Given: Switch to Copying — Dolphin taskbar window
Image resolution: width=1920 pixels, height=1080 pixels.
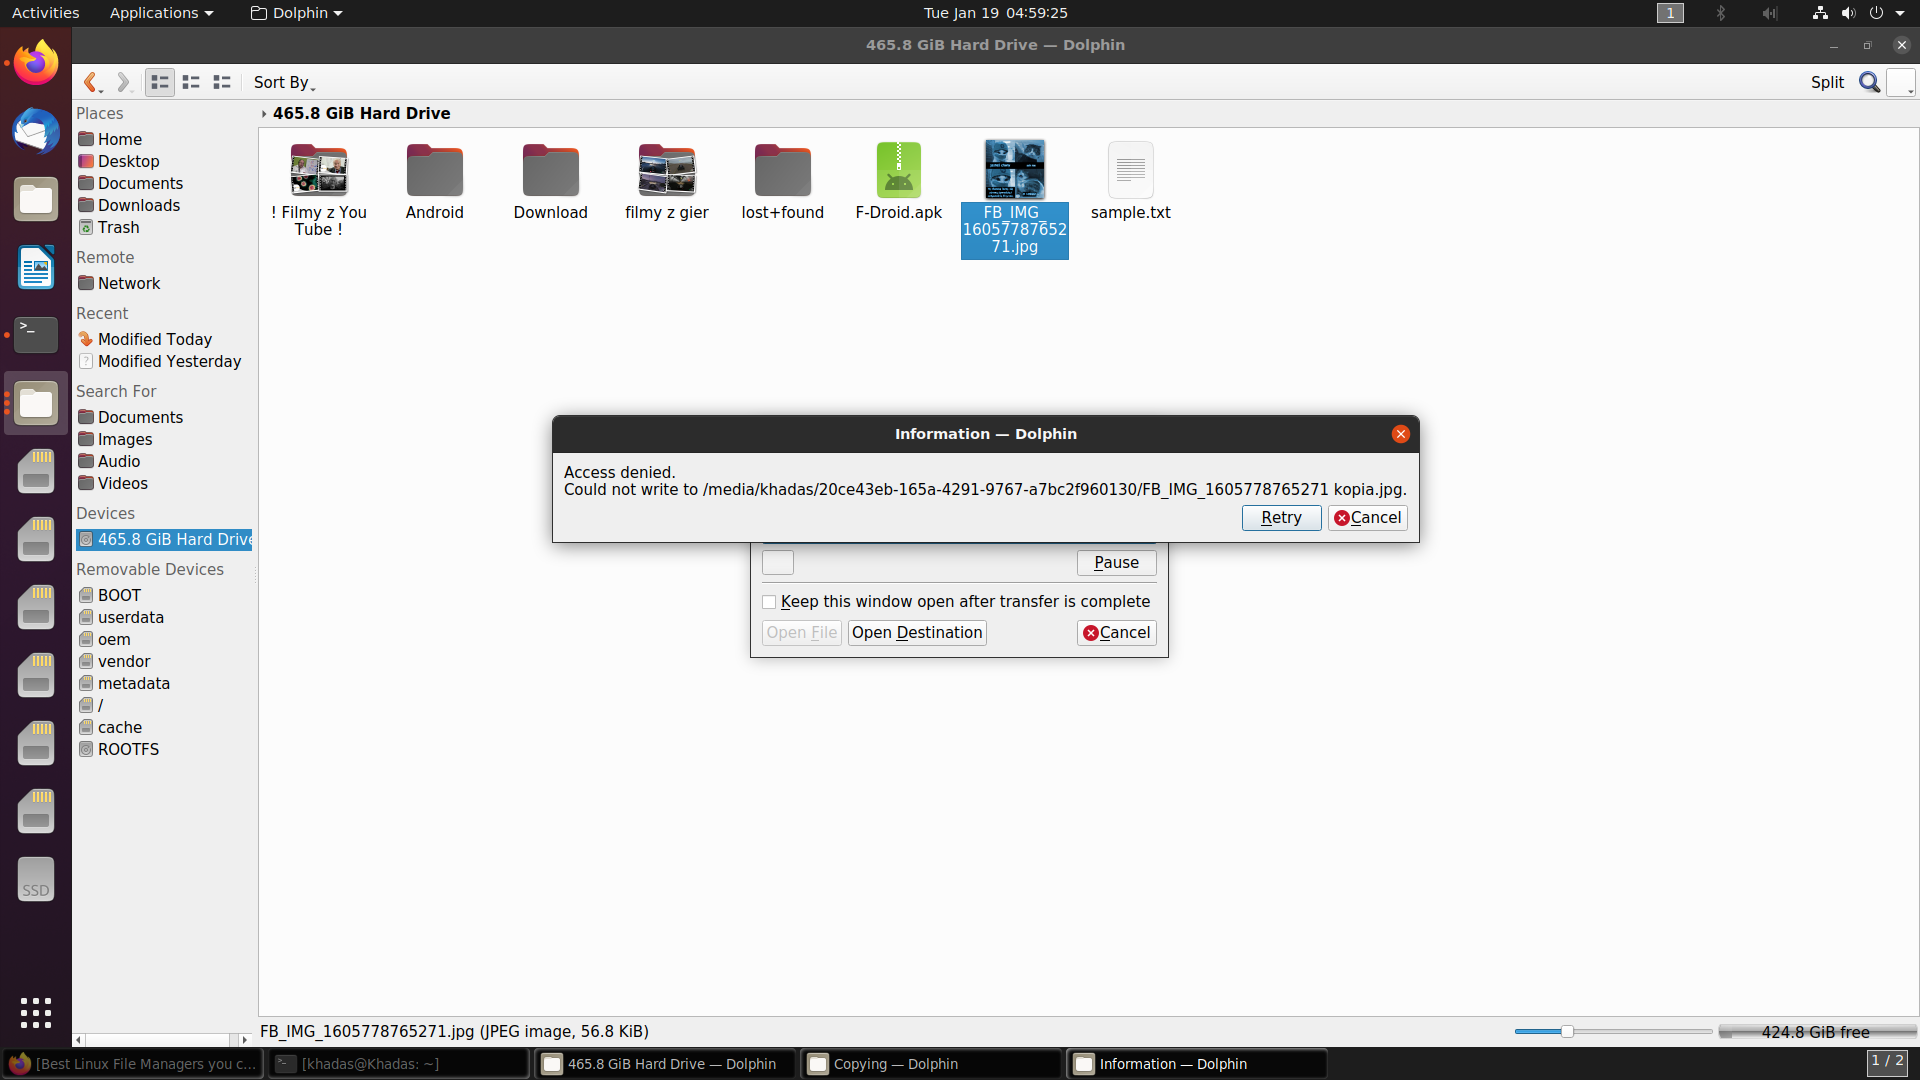Looking at the screenshot, I should click(932, 1064).
